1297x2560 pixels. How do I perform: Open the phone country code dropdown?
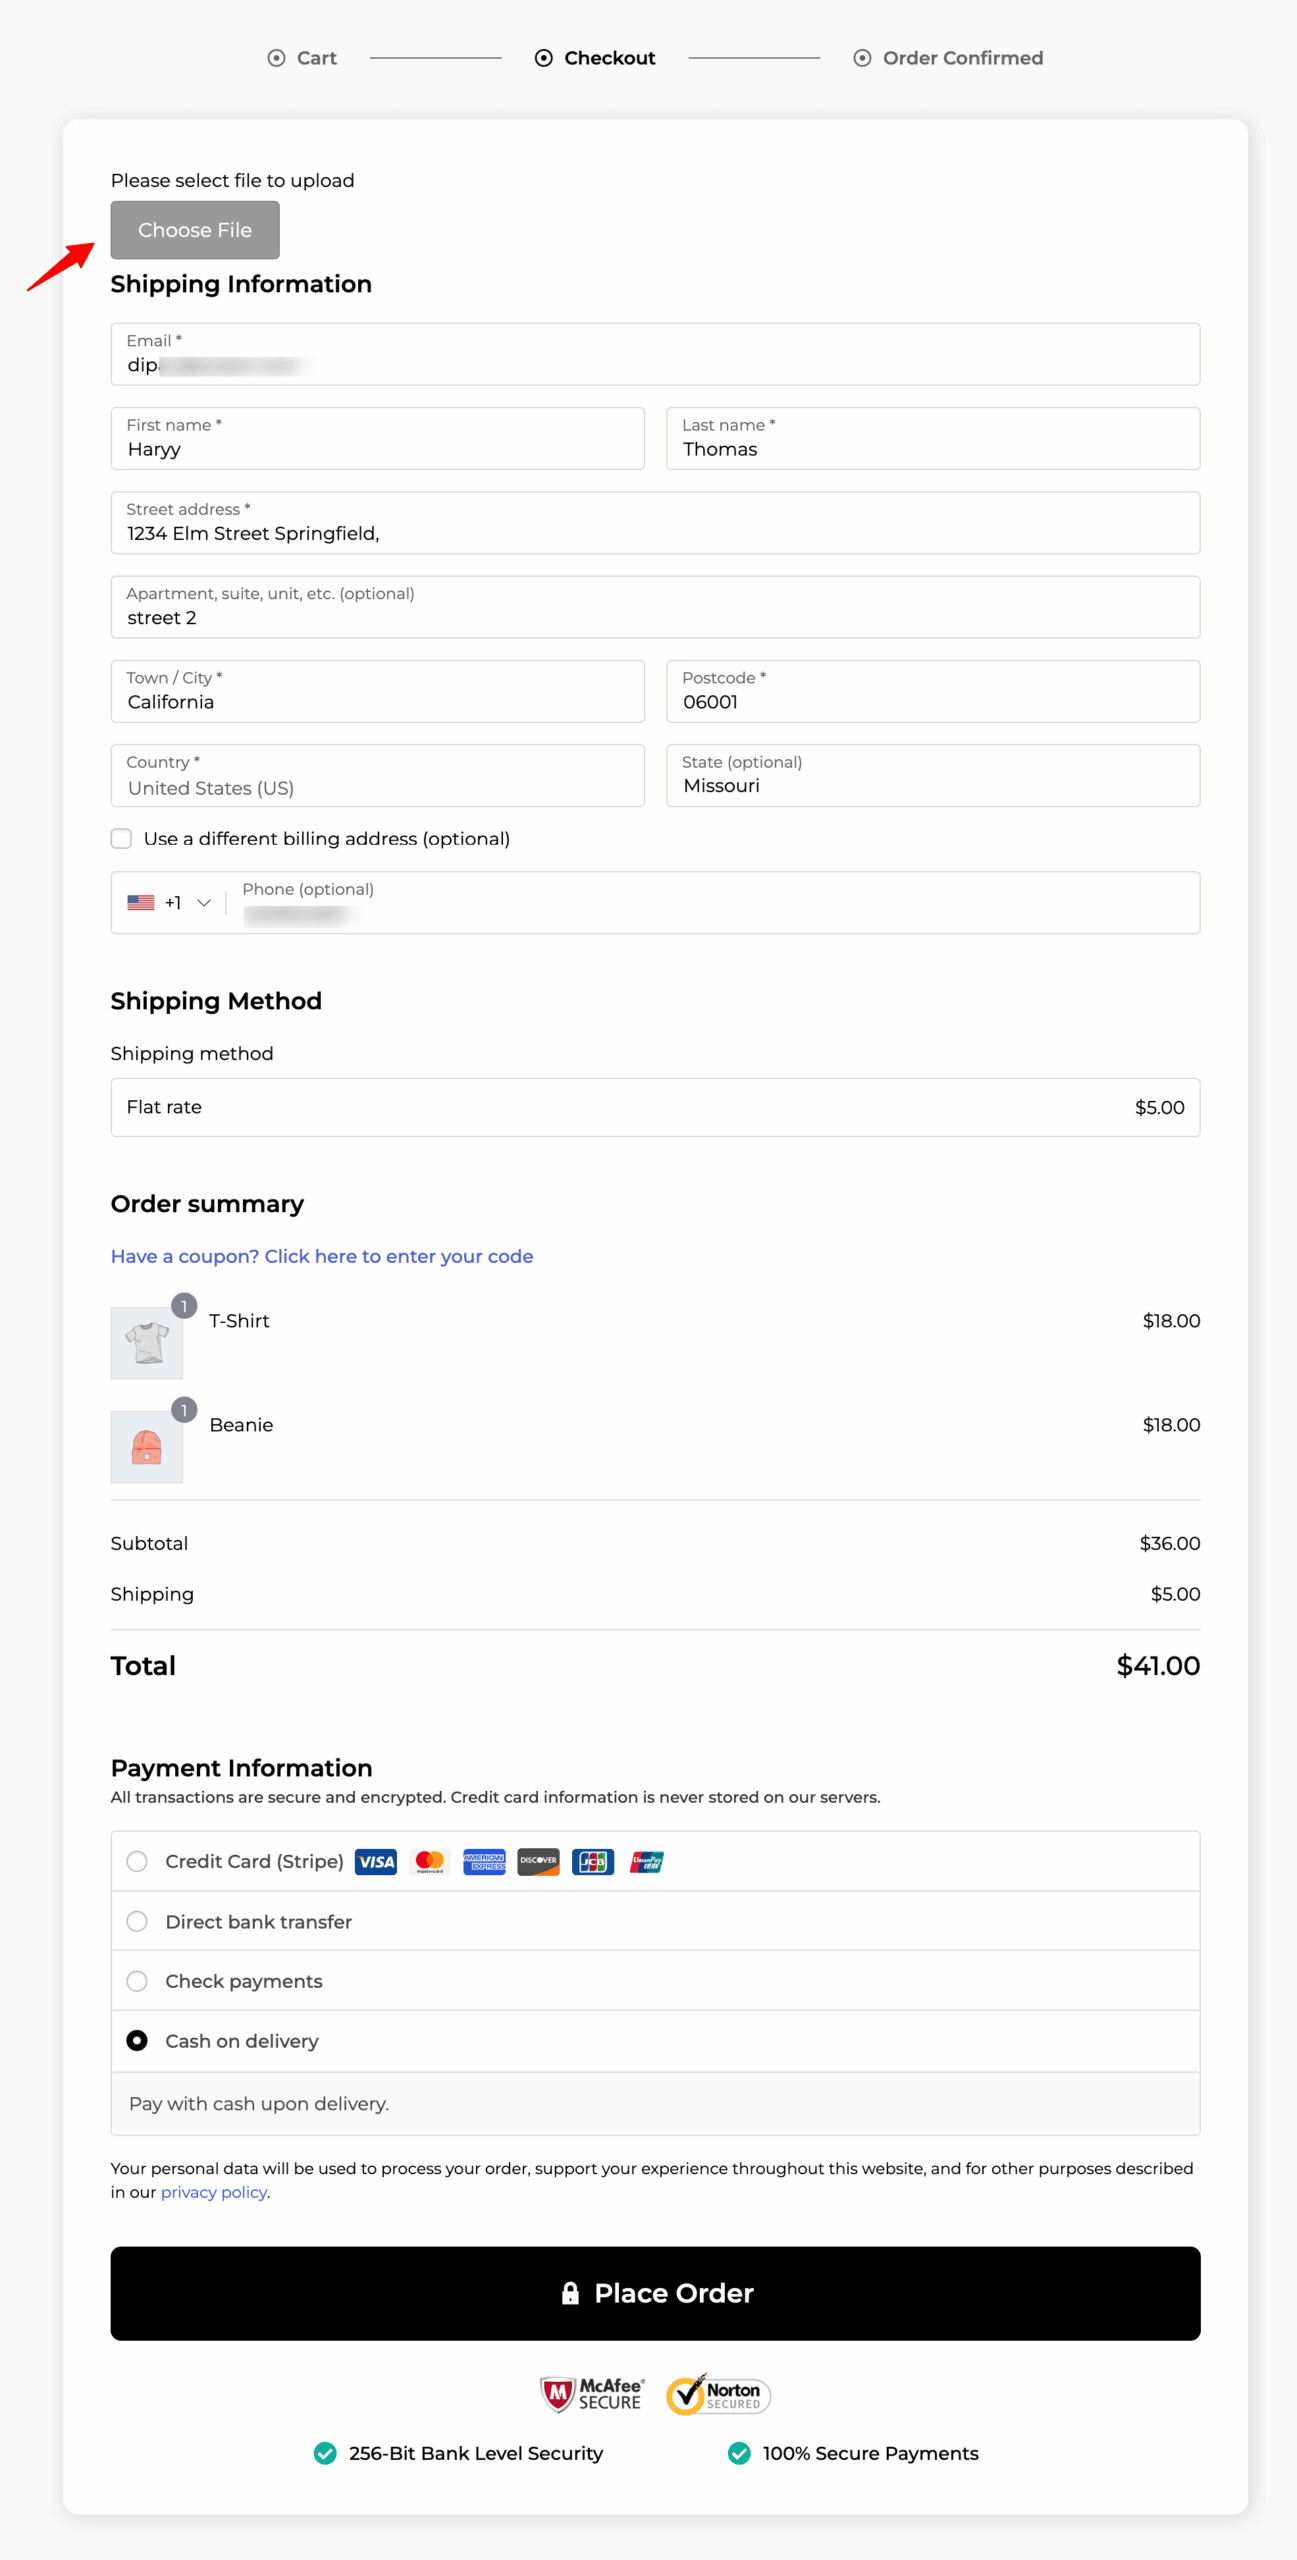[x=170, y=903]
